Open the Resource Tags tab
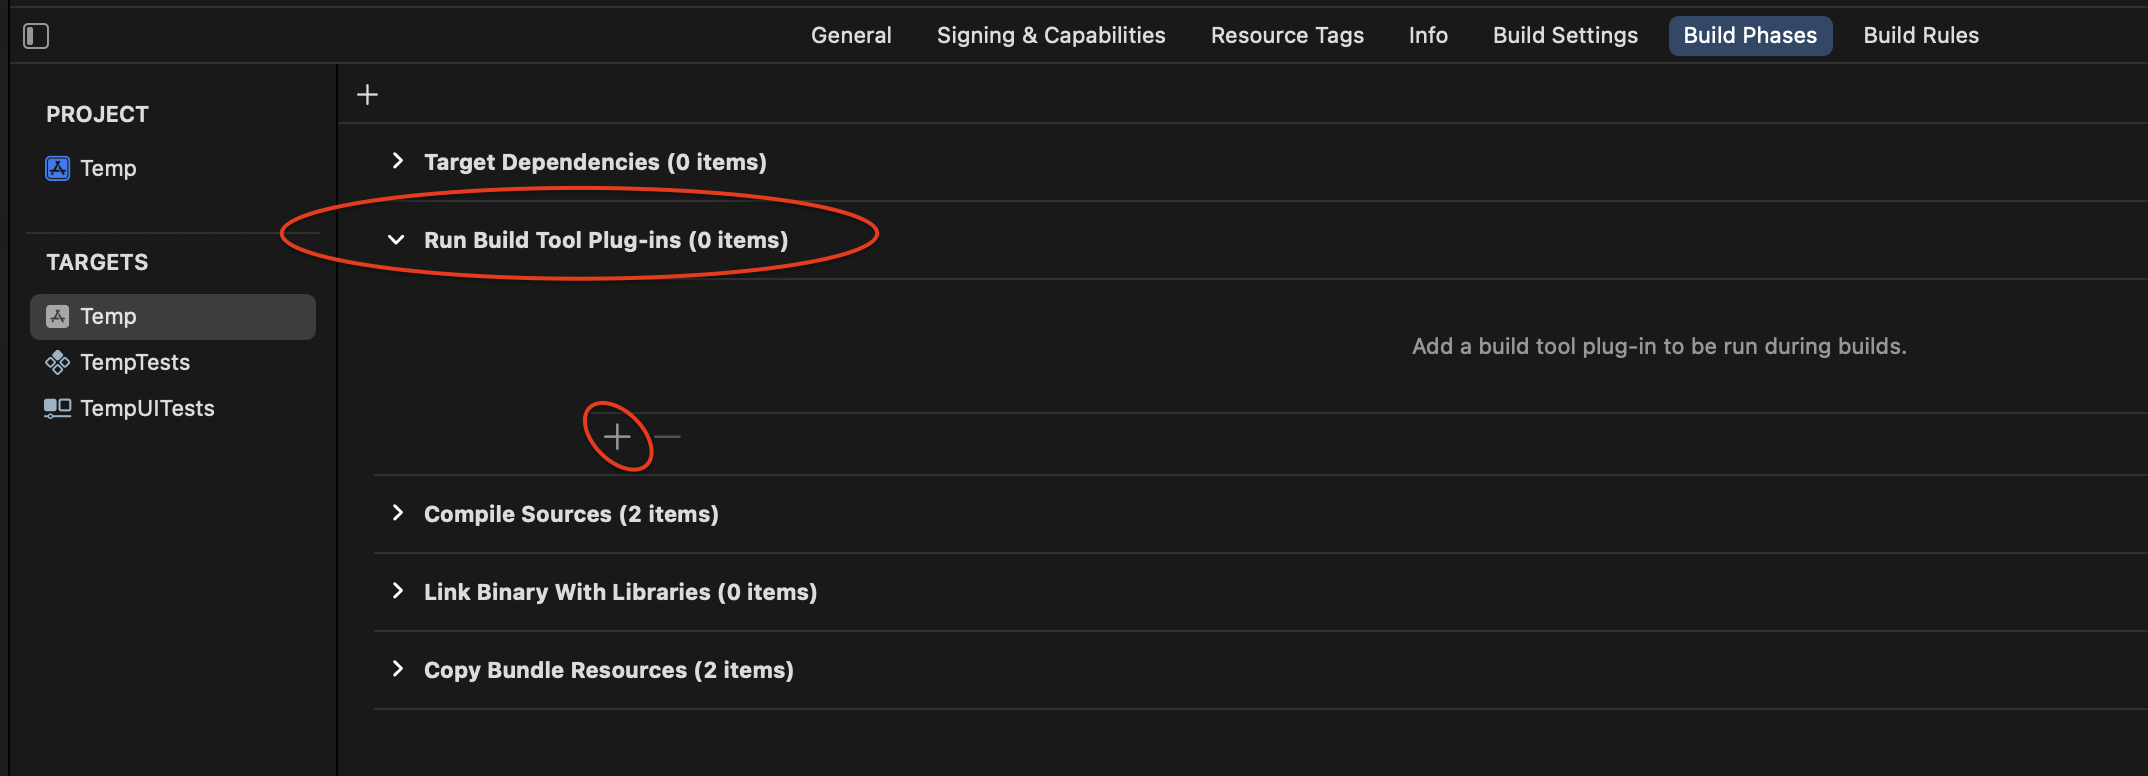This screenshot has width=2148, height=776. coord(1287,35)
